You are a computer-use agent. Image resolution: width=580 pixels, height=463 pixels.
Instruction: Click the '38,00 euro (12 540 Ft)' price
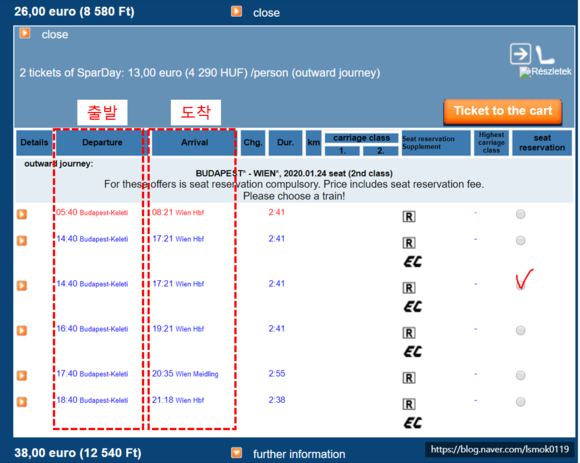tap(78, 453)
